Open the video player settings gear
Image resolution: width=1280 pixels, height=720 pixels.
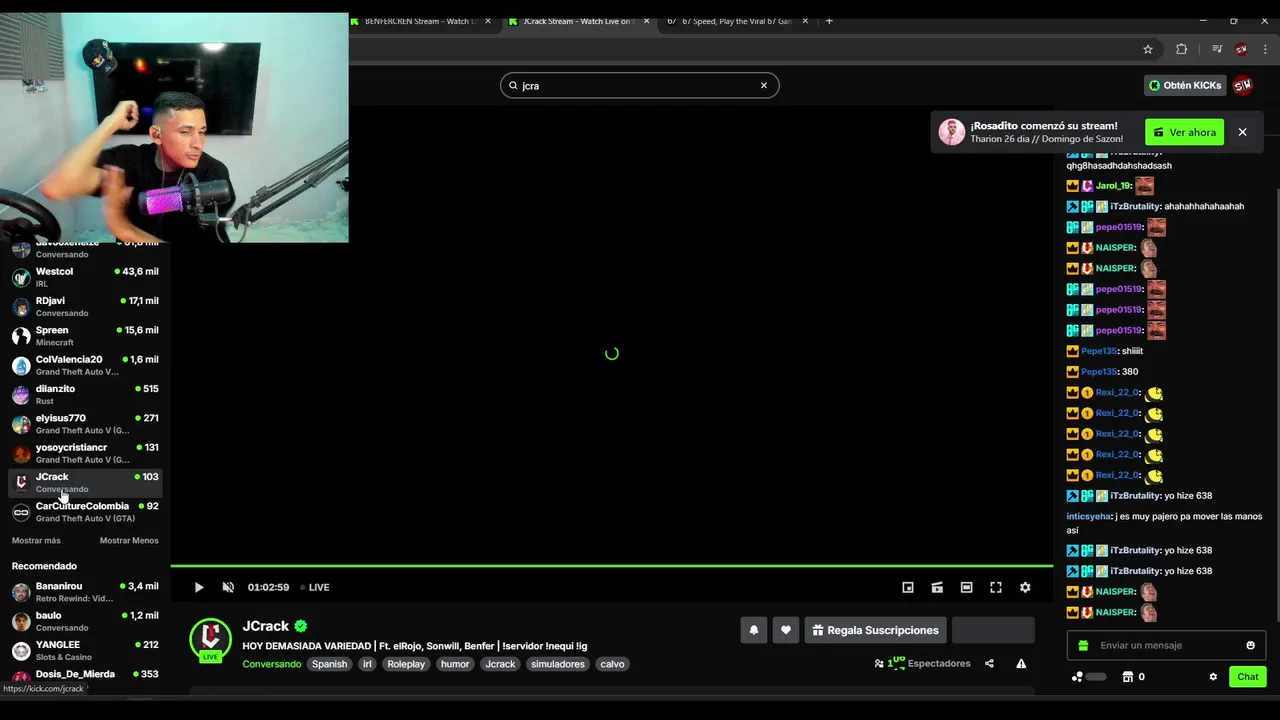click(1025, 587)
